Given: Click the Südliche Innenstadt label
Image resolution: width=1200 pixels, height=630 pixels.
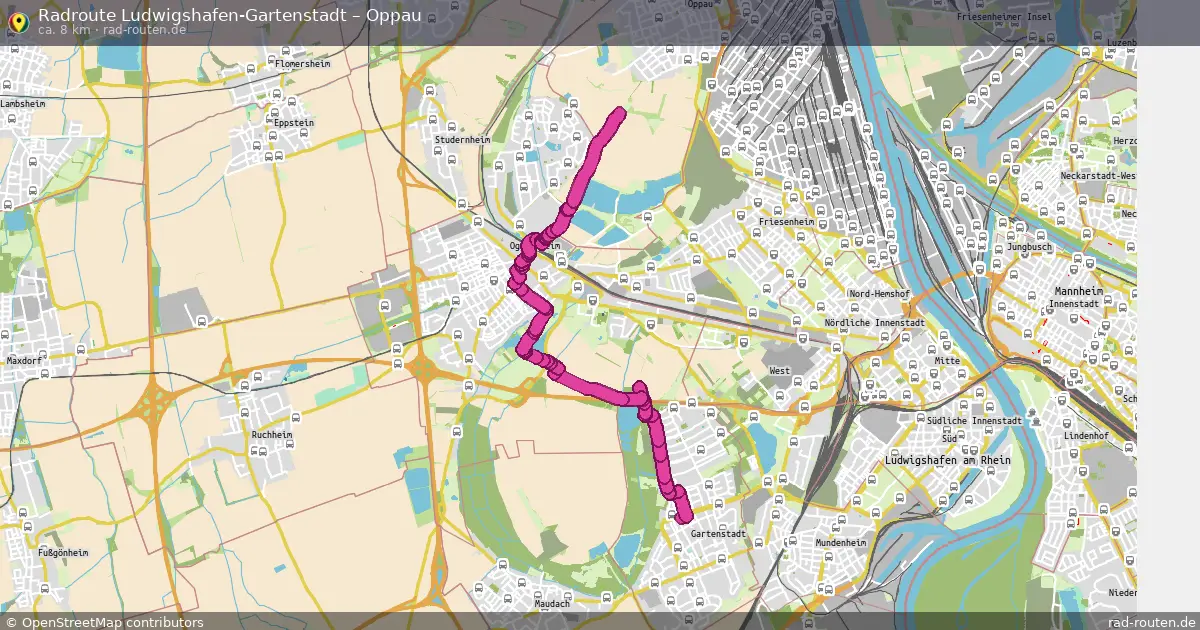Looking at the screenshot, I should coord(974,421).
